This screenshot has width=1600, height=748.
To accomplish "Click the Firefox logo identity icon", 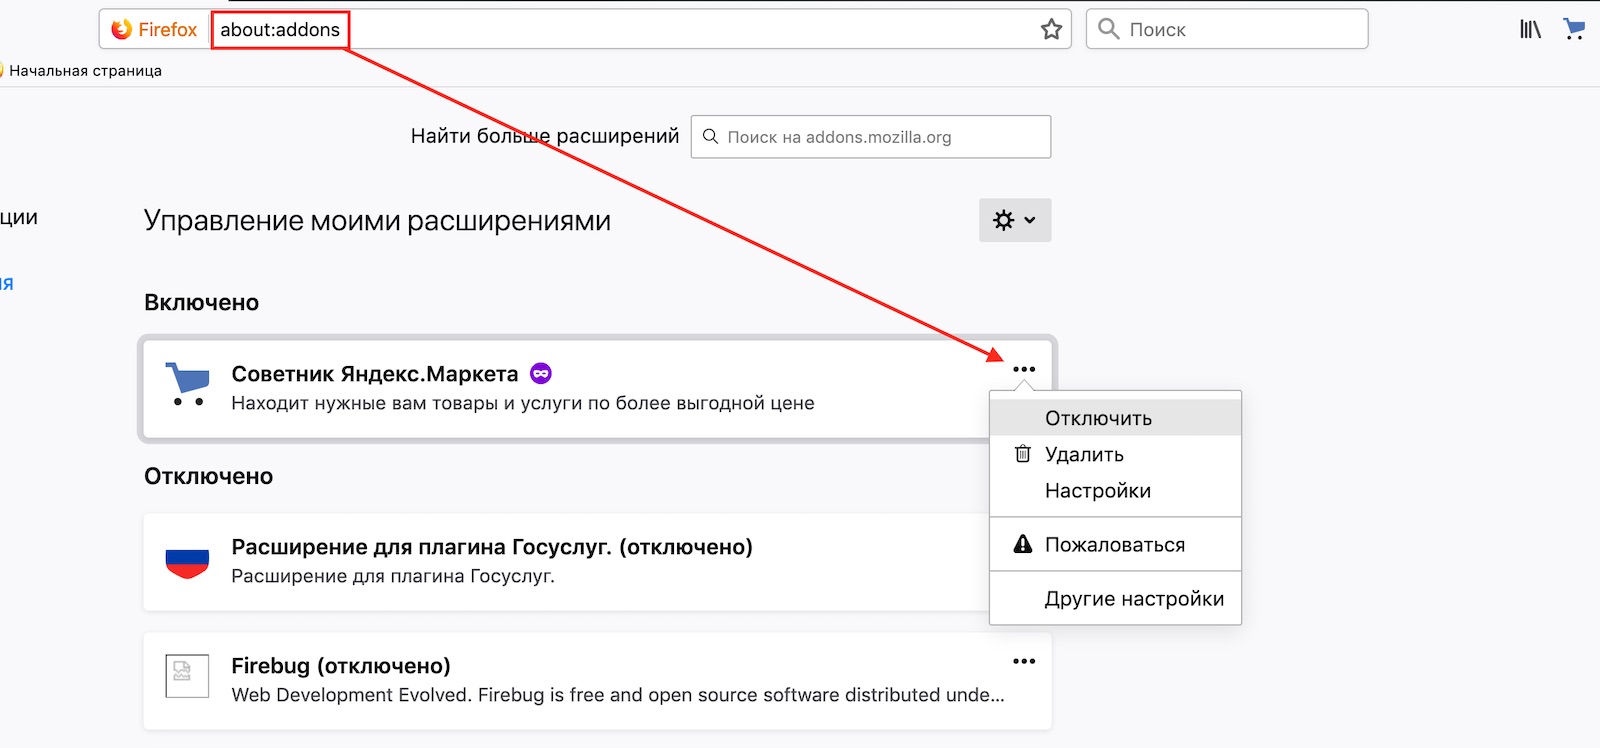I will tap(121, 30).
